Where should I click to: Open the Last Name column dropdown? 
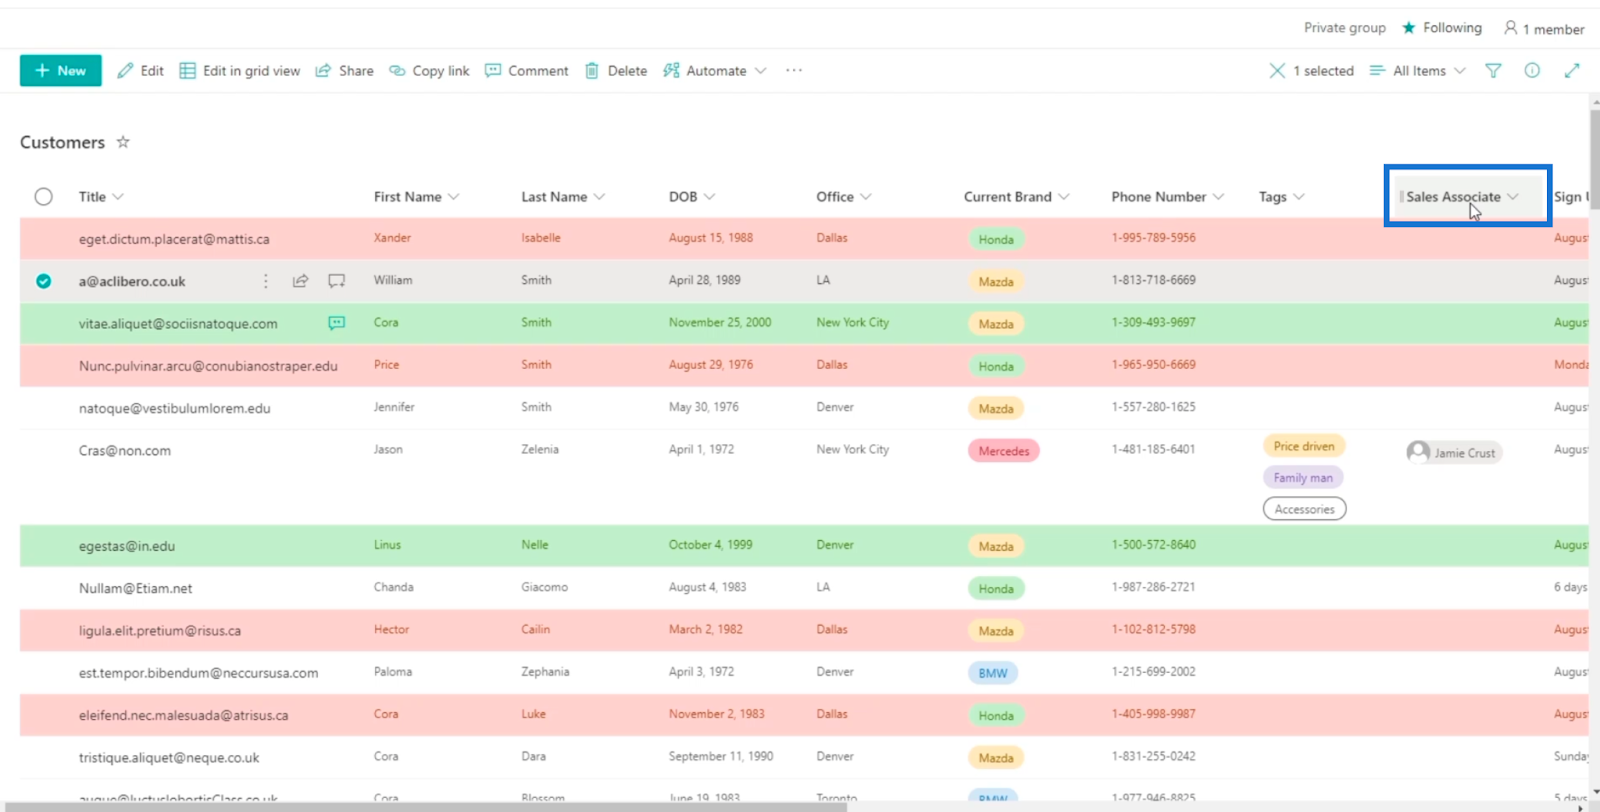(563, 197)
